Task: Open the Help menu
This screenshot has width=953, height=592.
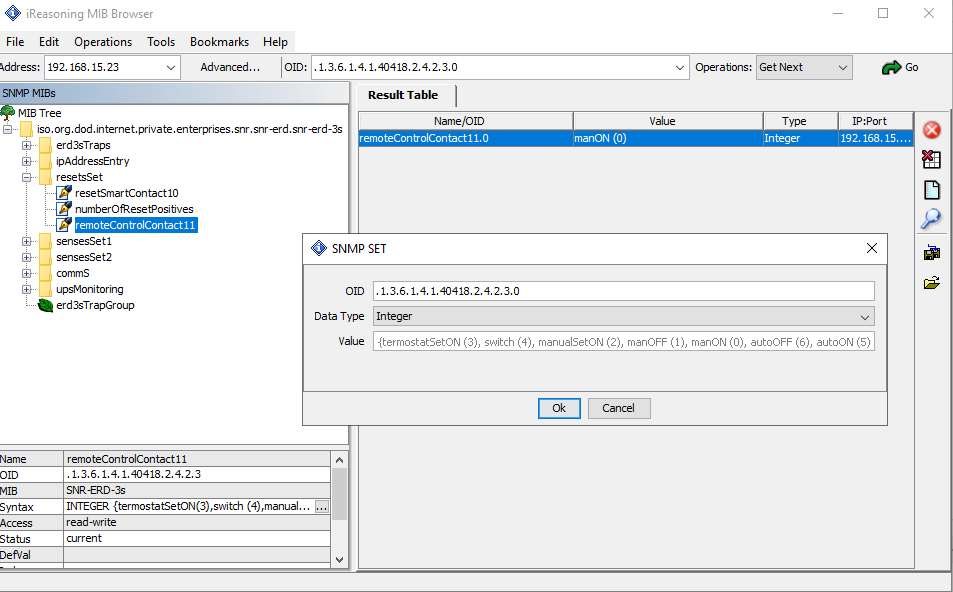Action: coord(275,42)
